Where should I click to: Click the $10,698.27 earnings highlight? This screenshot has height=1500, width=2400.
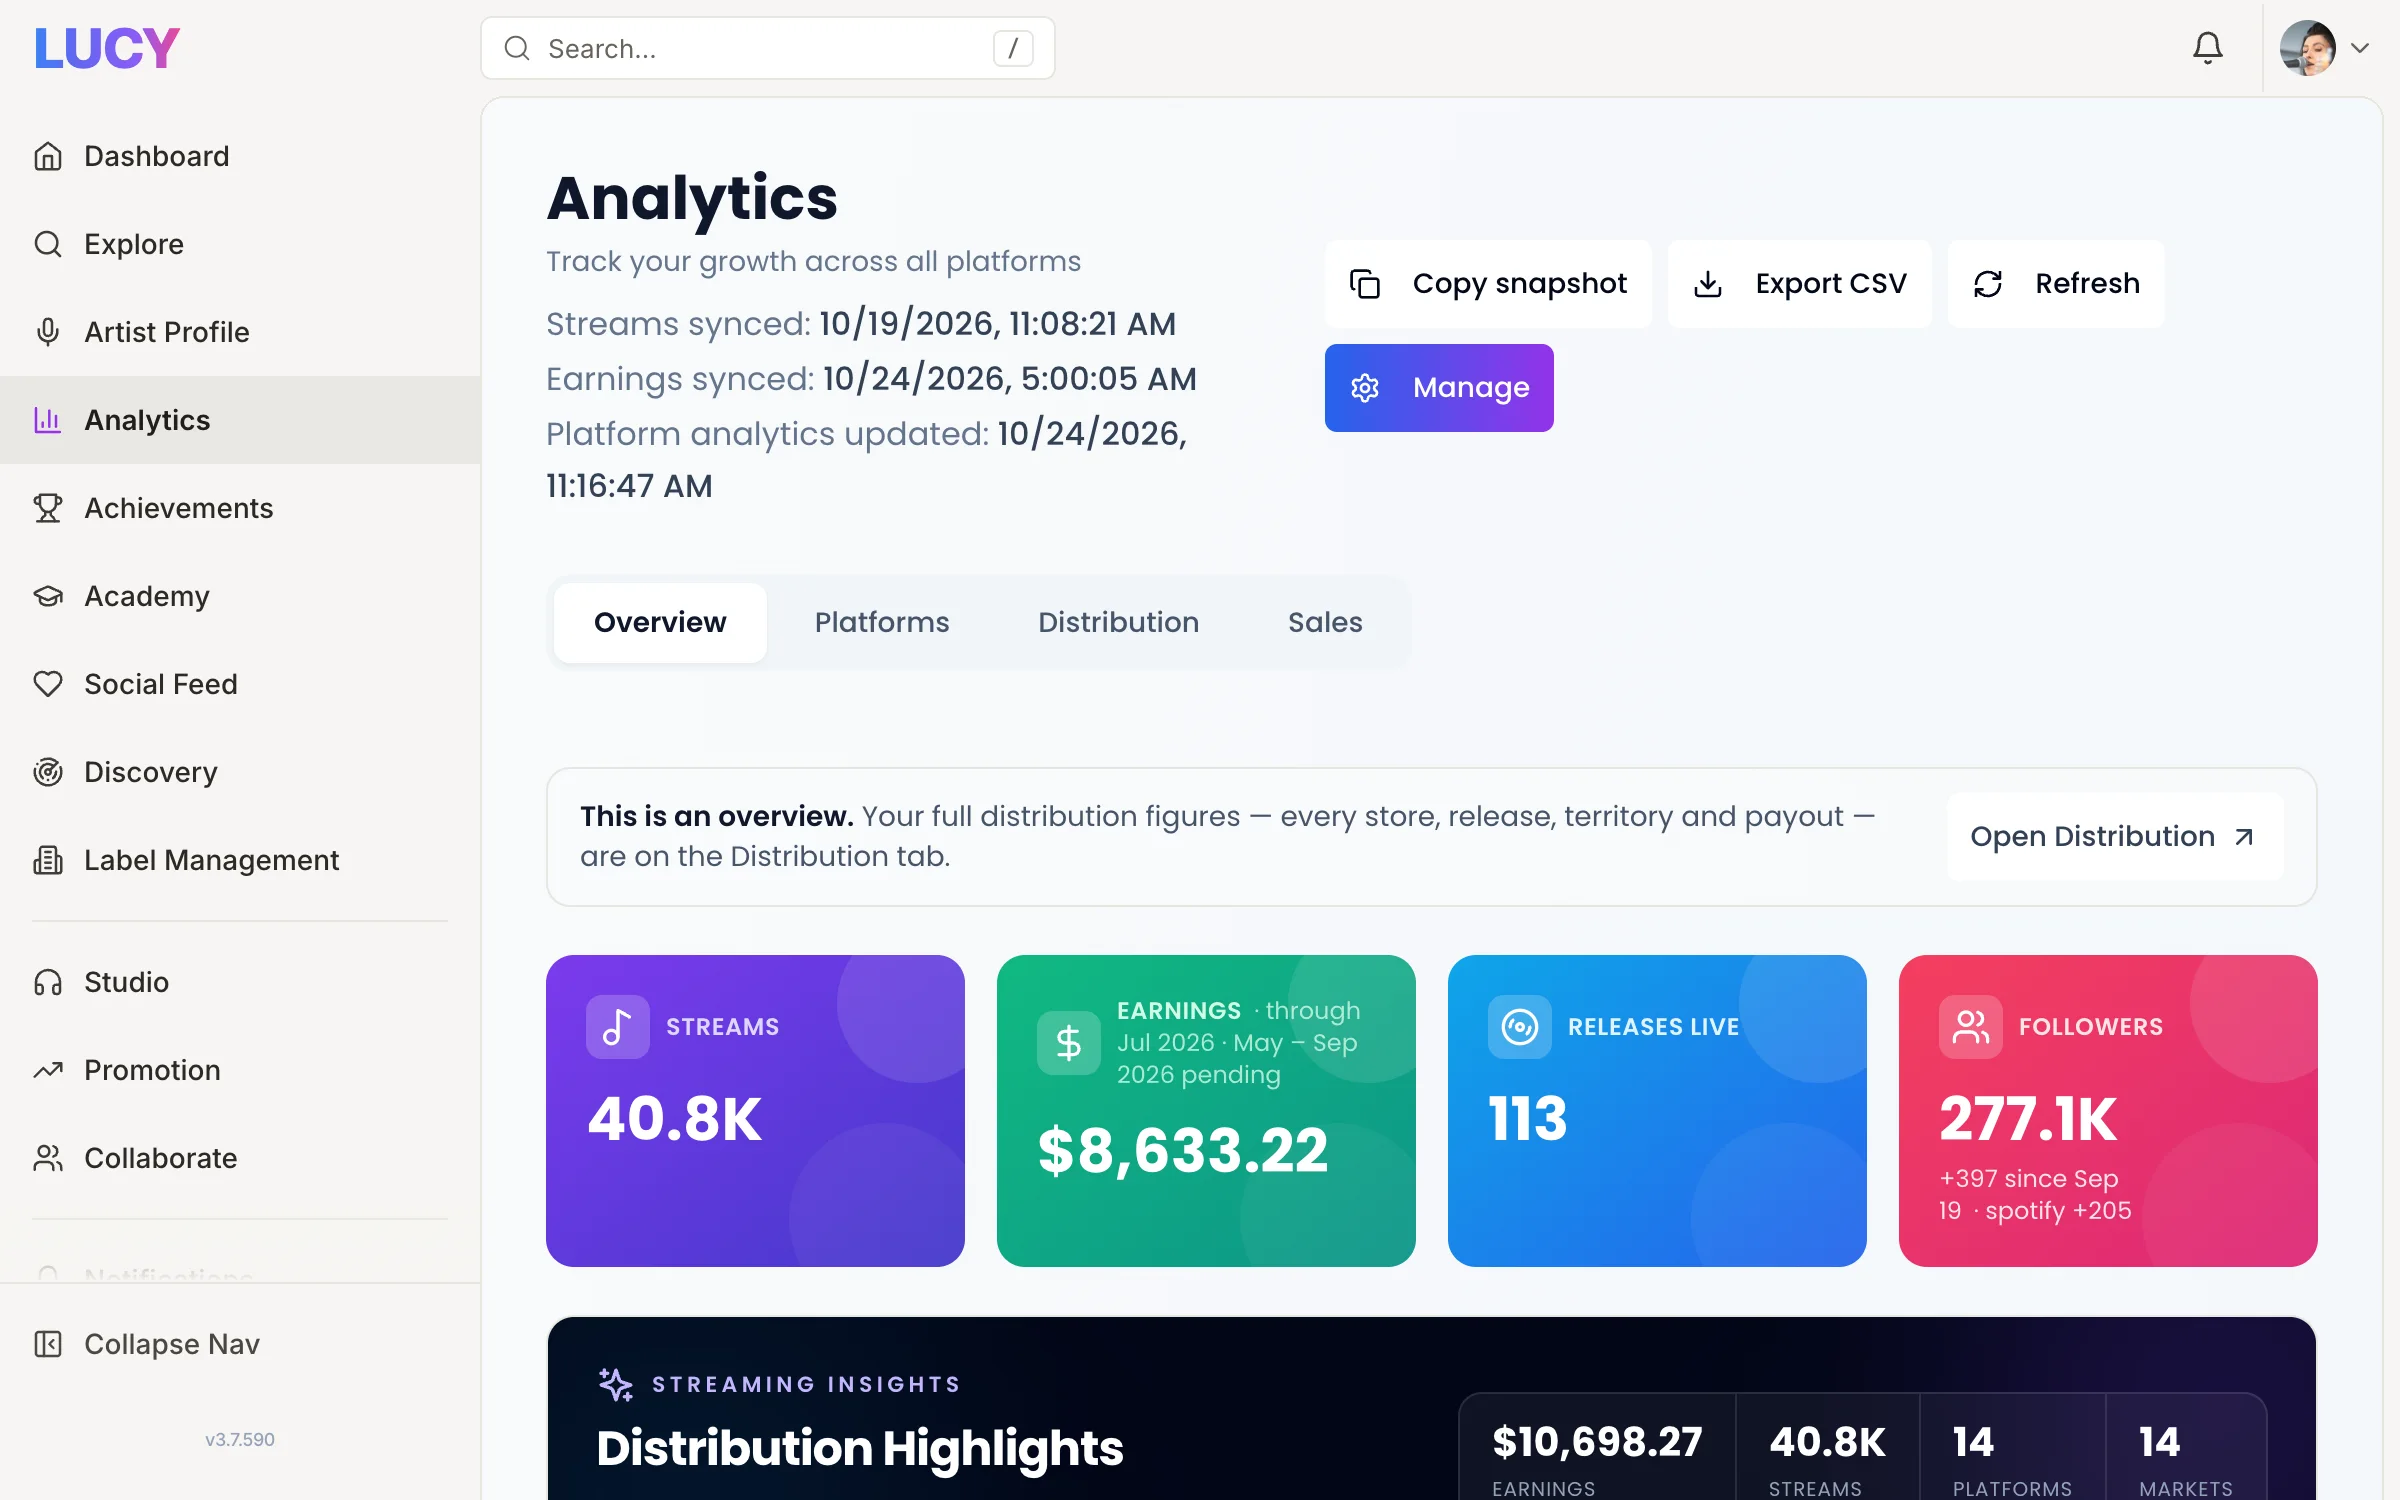[1597, 1442]
